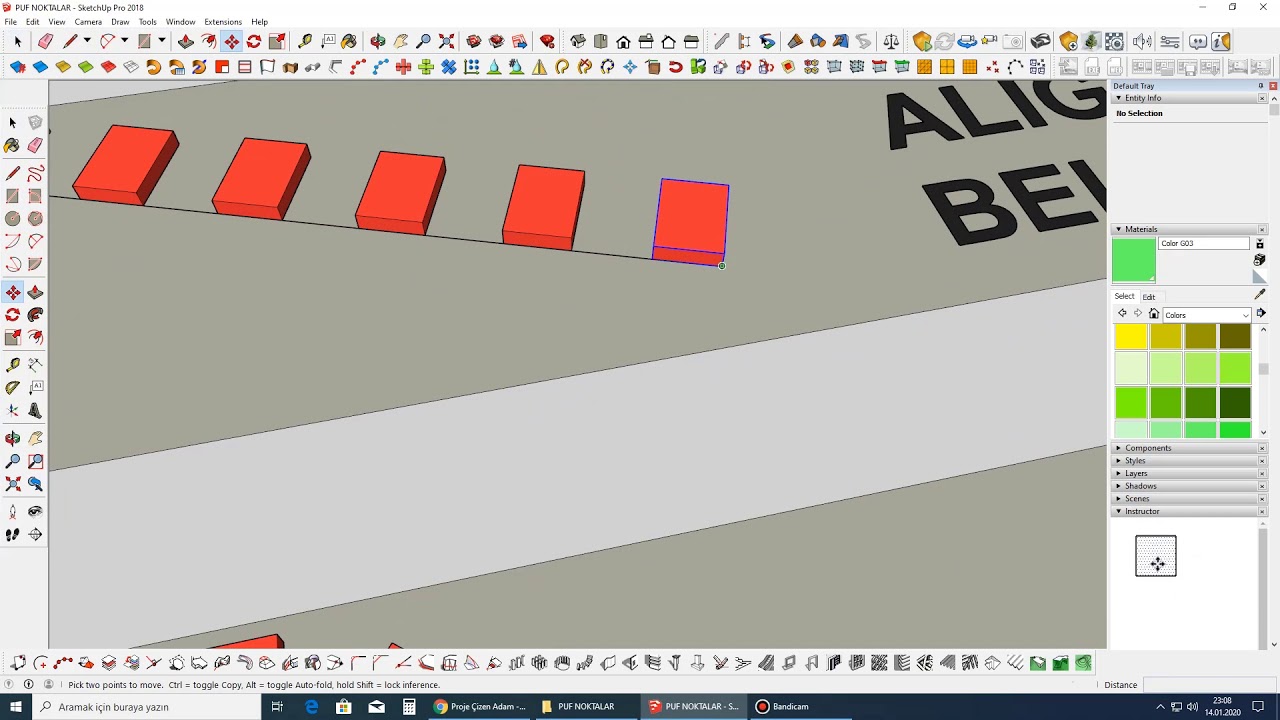Open the PUF NOKTALAR folder taskbar item

[586, 707]
